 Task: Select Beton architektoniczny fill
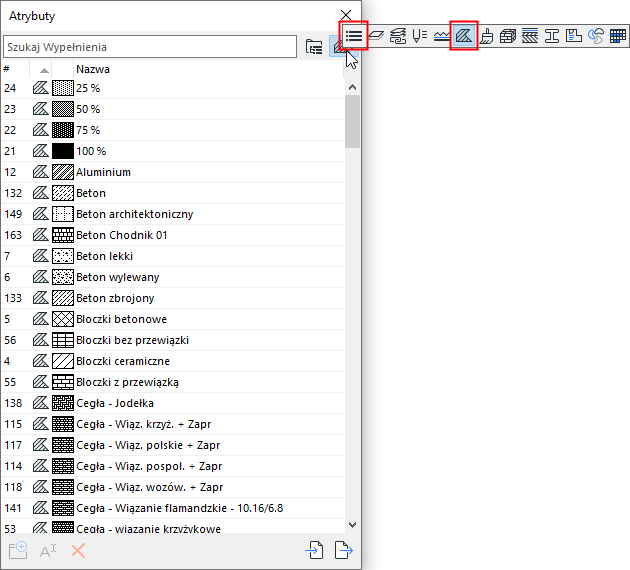point(173,214)
